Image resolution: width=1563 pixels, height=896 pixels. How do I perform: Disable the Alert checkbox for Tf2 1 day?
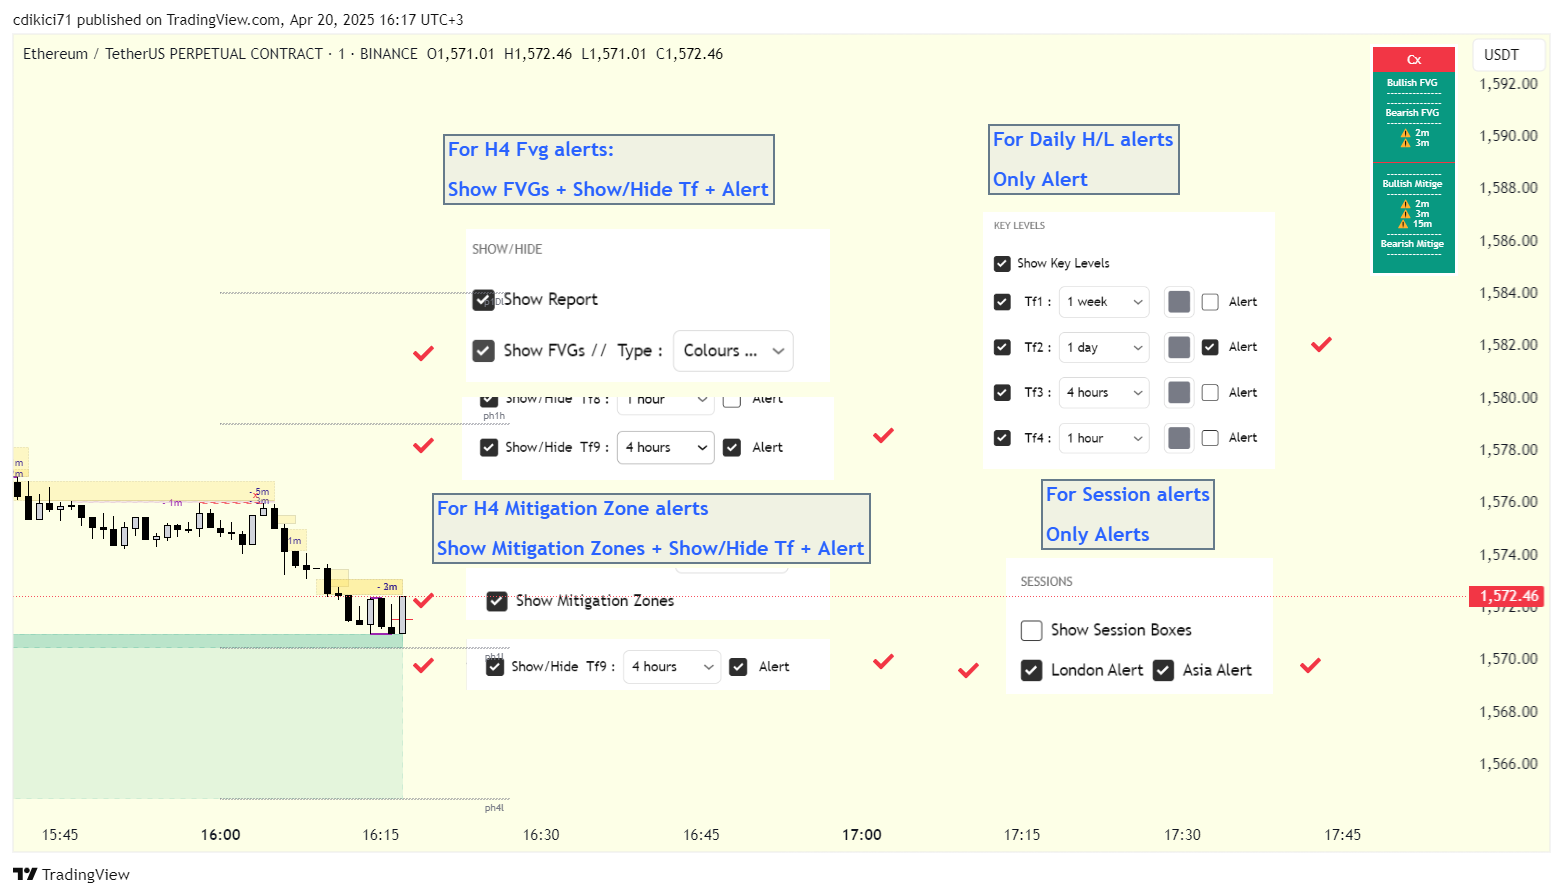click(x=1210, y=347)
